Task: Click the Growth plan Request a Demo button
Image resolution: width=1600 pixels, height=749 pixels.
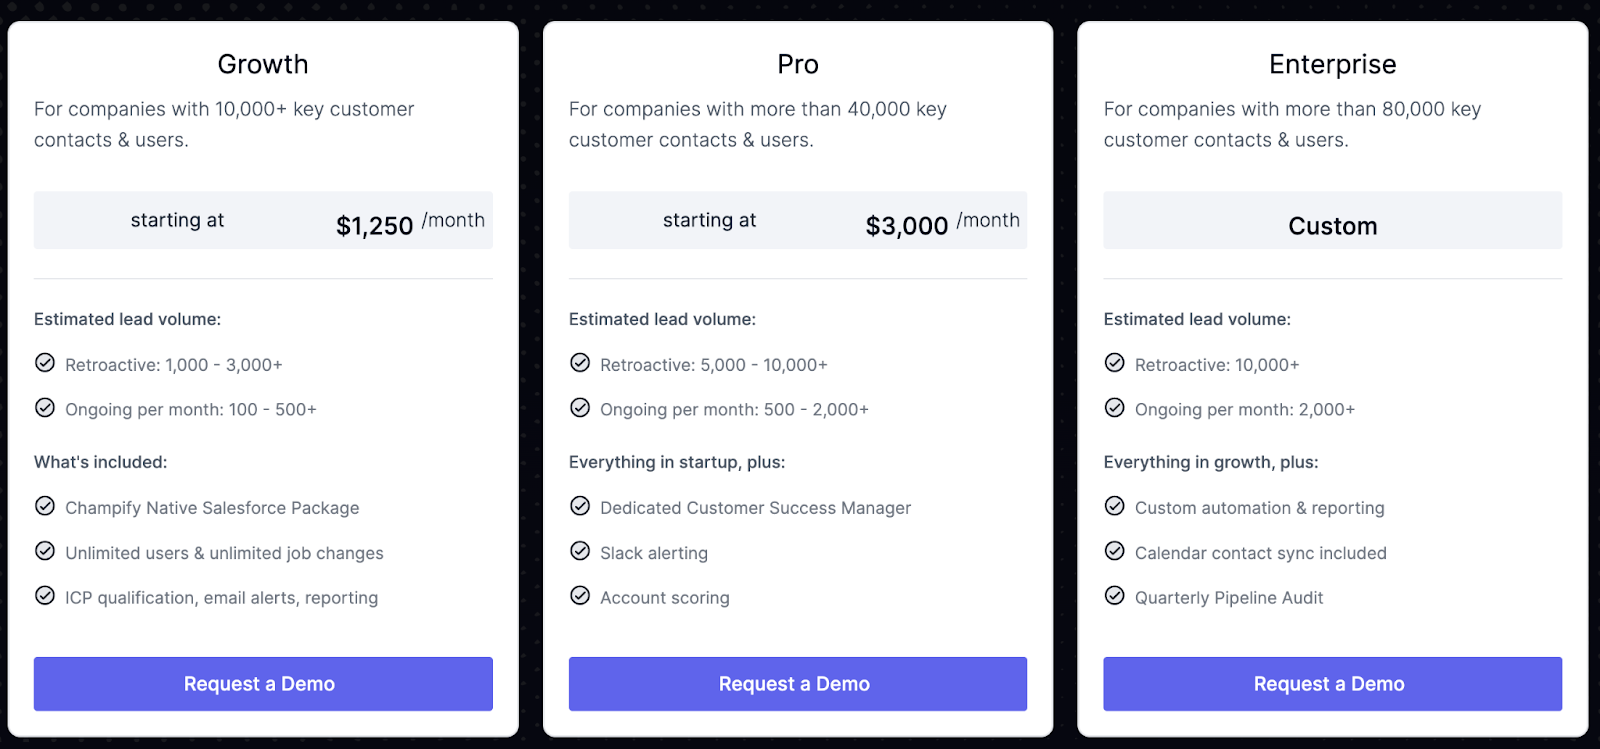Action: pos(263,684)
